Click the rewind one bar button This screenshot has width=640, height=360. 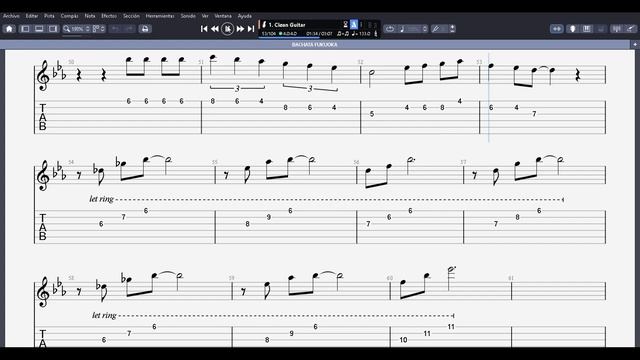click(215, 29)
